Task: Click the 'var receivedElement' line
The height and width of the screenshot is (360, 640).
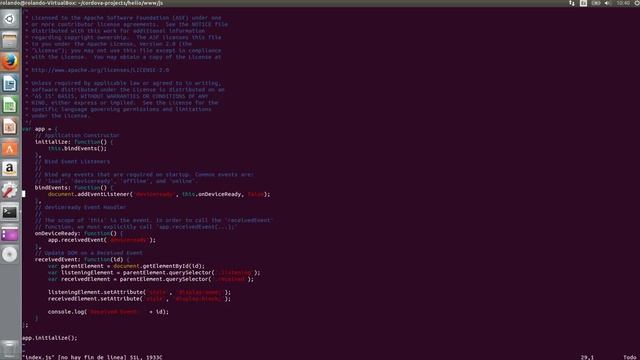Action: pyautogui.click(x=151, y=279)
